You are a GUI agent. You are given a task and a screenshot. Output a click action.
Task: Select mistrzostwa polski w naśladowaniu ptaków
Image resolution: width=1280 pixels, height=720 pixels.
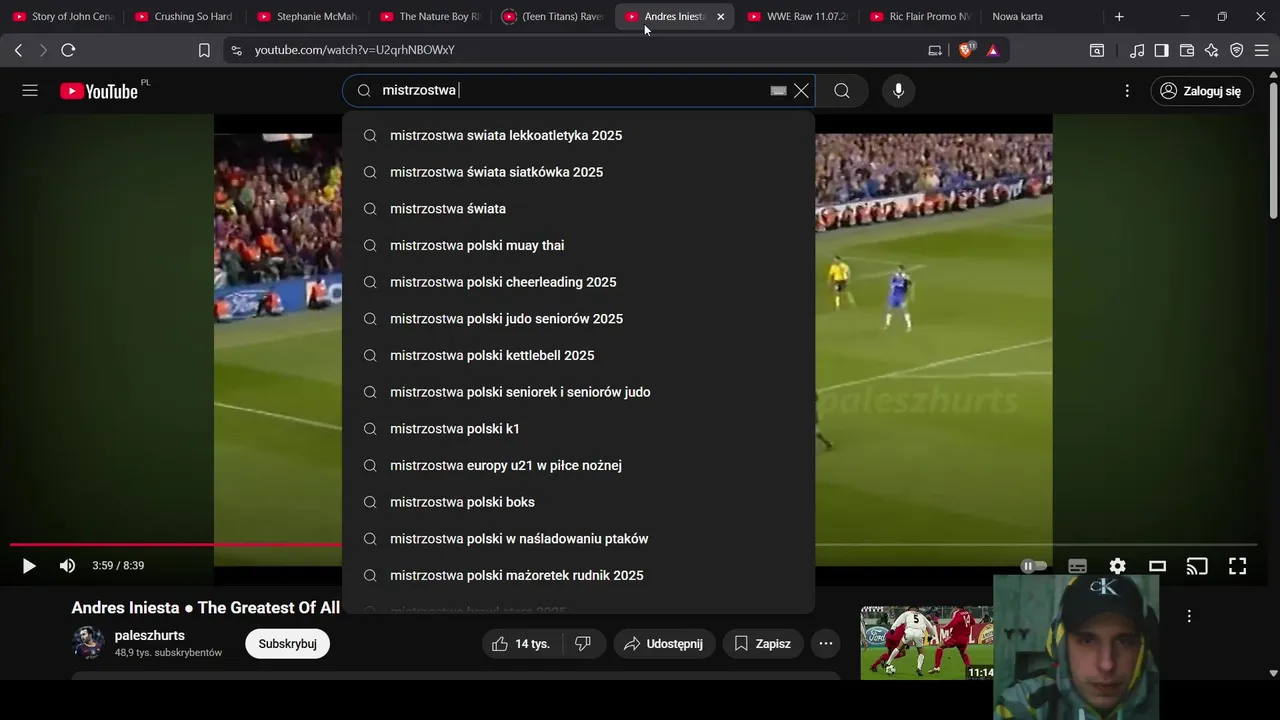point(578,539)
